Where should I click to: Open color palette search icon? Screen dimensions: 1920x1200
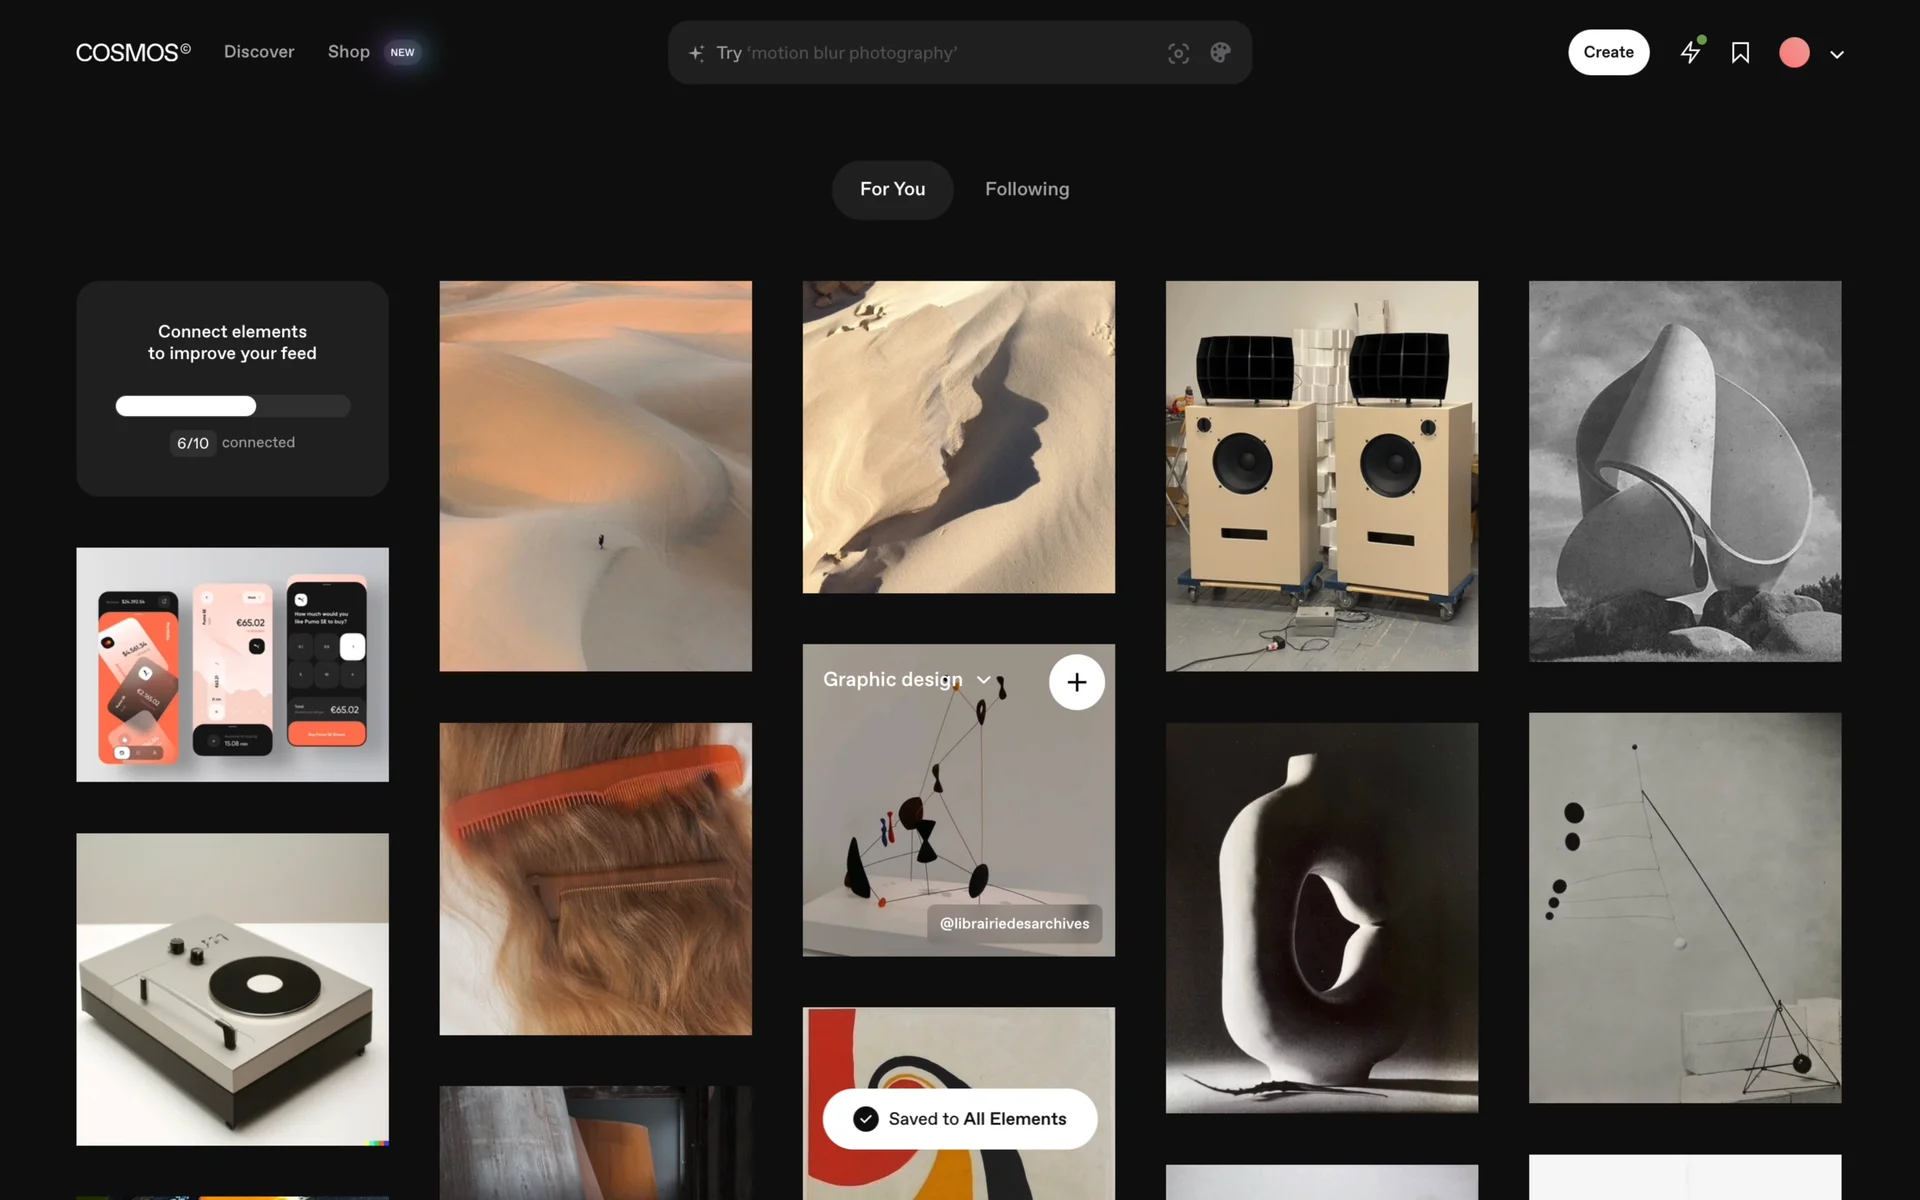pos(1220,53)
